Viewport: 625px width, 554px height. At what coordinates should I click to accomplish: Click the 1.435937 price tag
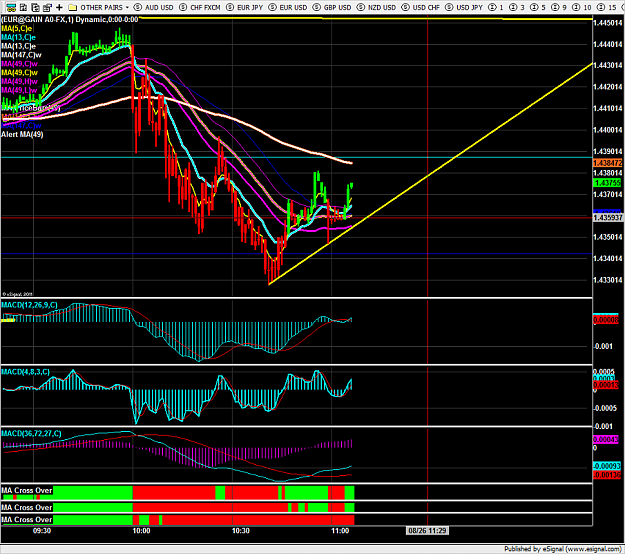point(607,218)
